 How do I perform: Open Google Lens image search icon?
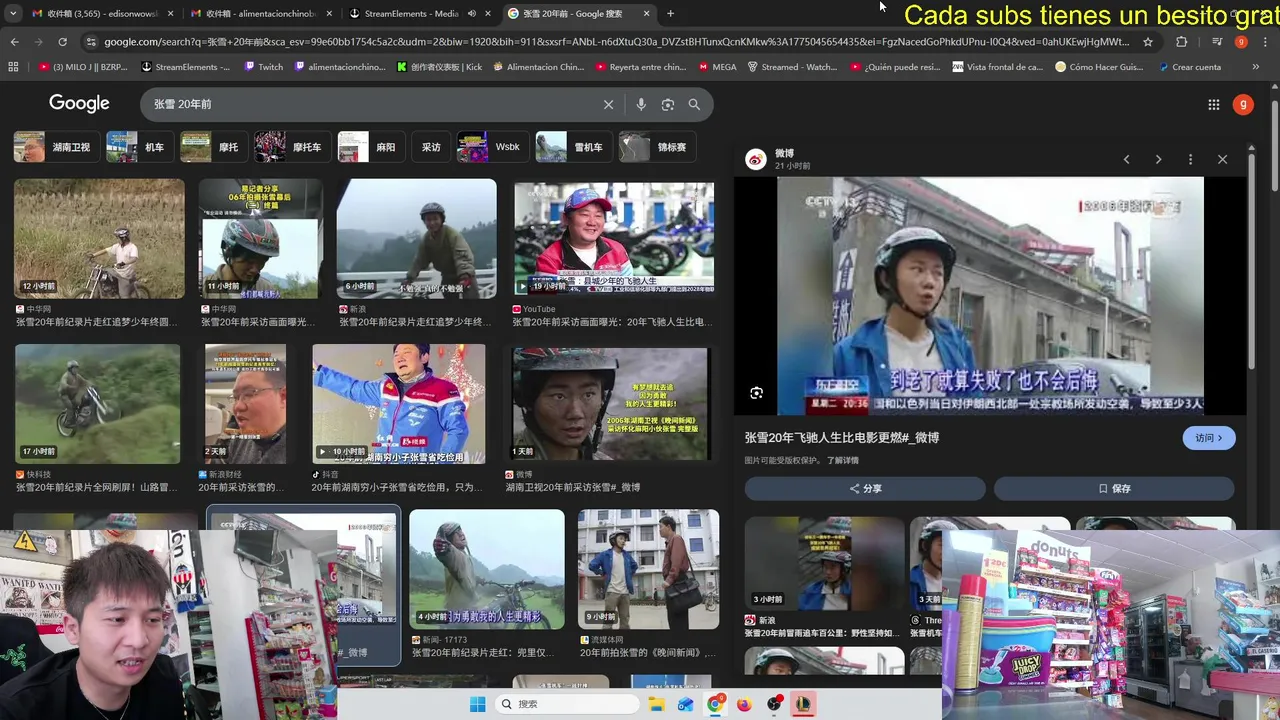click(x=667, y=104)
